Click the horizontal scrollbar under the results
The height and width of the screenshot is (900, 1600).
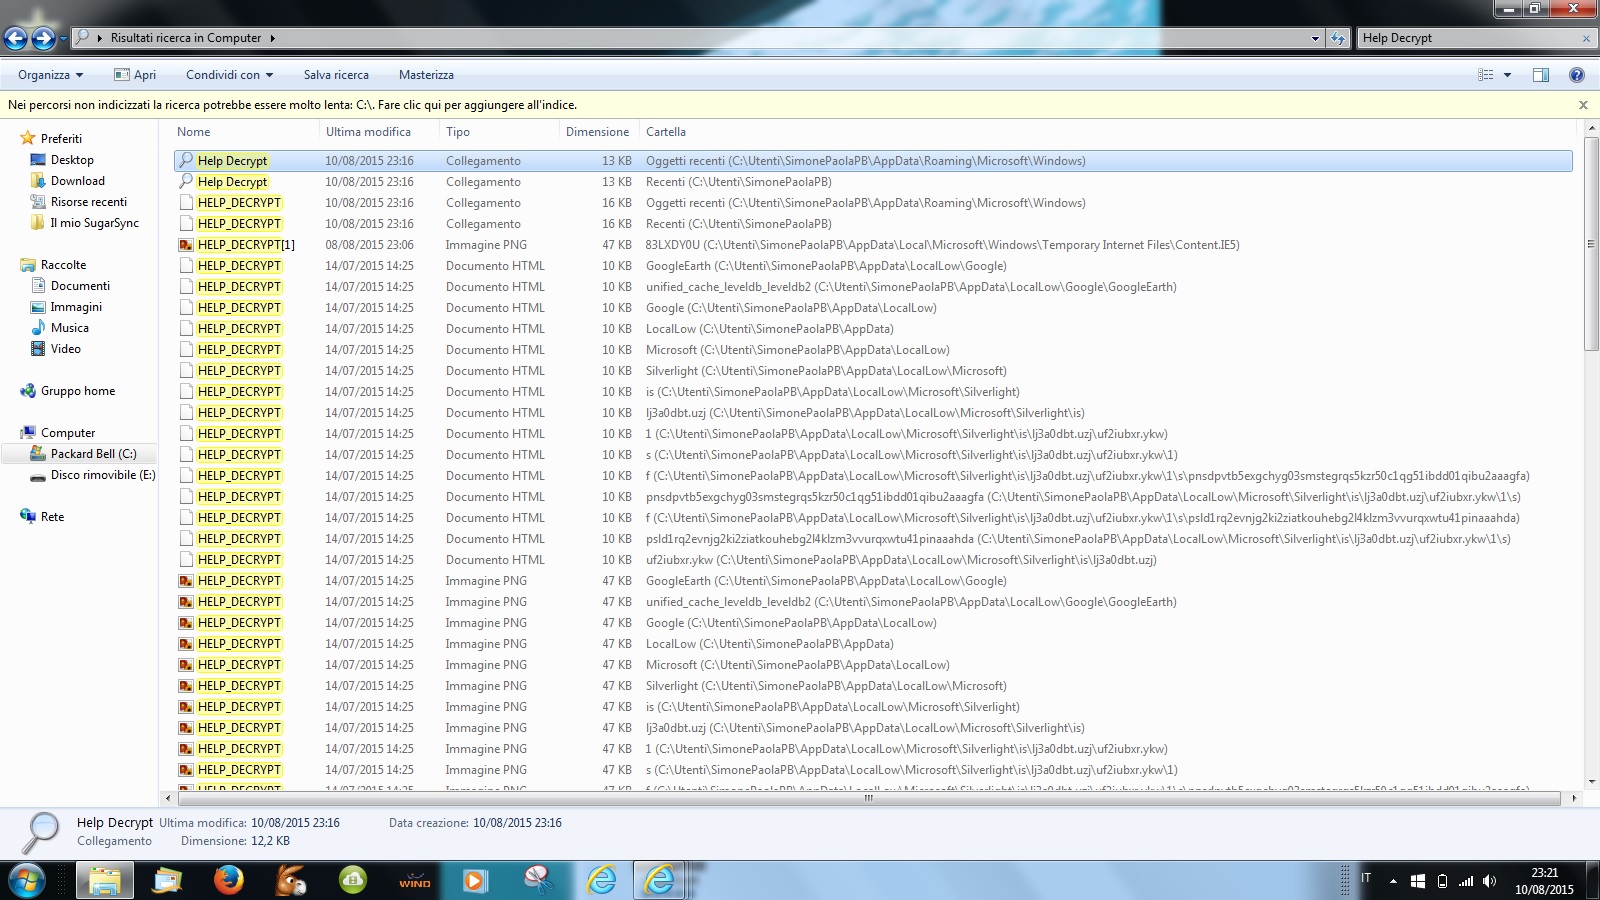[x=868, y=798]
